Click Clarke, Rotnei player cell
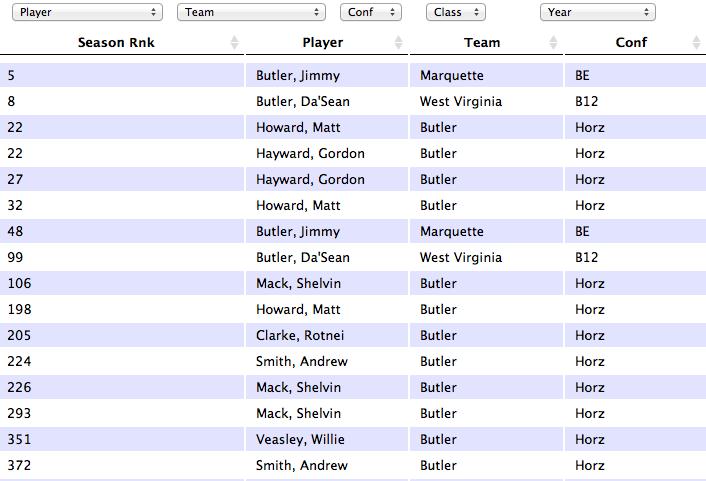Image resolution: width=706 pixels, height=481 pixels. pyautogui.click(x=299, y=335)
